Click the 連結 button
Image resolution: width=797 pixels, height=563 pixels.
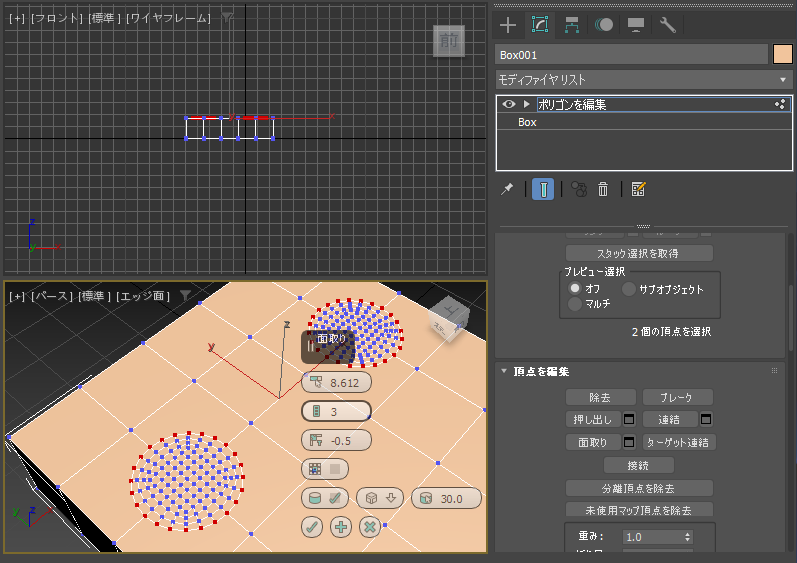click(x=670, y=419)
